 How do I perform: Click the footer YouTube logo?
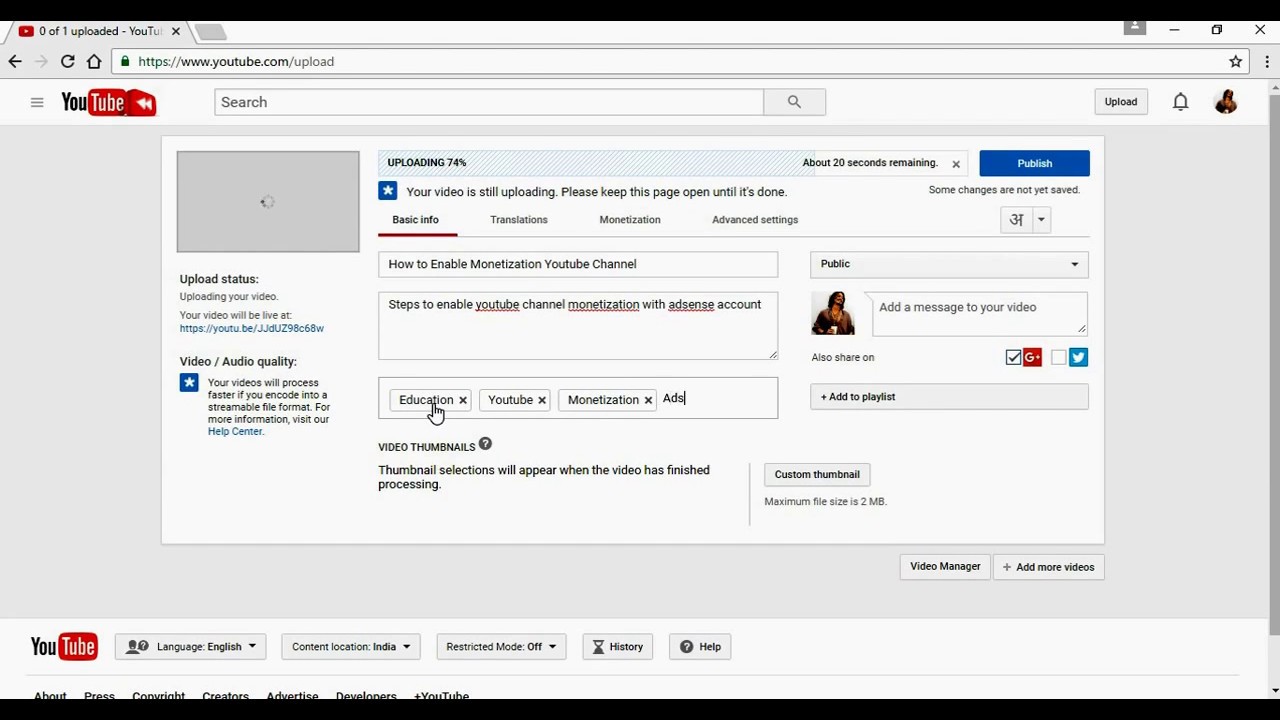pos(64,646)
